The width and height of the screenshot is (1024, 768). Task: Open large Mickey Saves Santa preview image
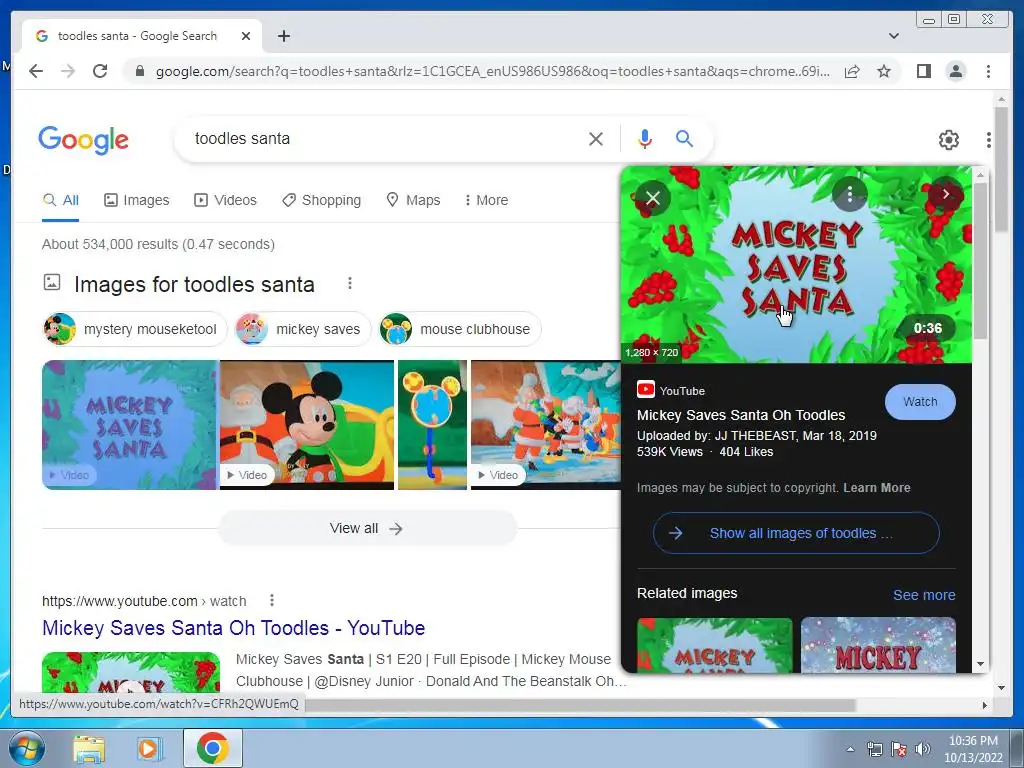796,264
